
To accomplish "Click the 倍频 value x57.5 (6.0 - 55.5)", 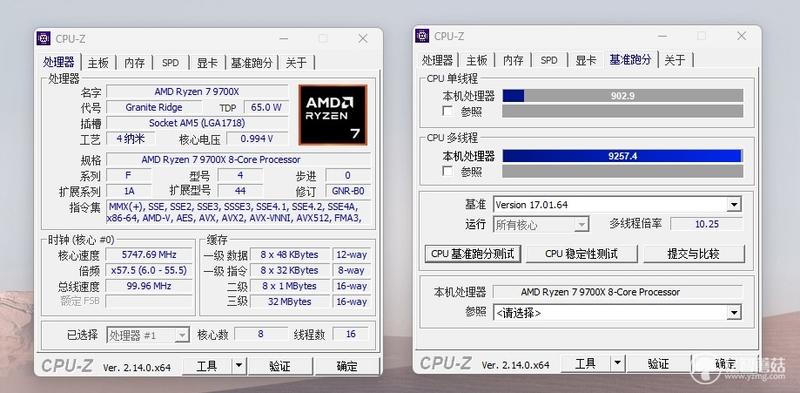I will point(149,270).
